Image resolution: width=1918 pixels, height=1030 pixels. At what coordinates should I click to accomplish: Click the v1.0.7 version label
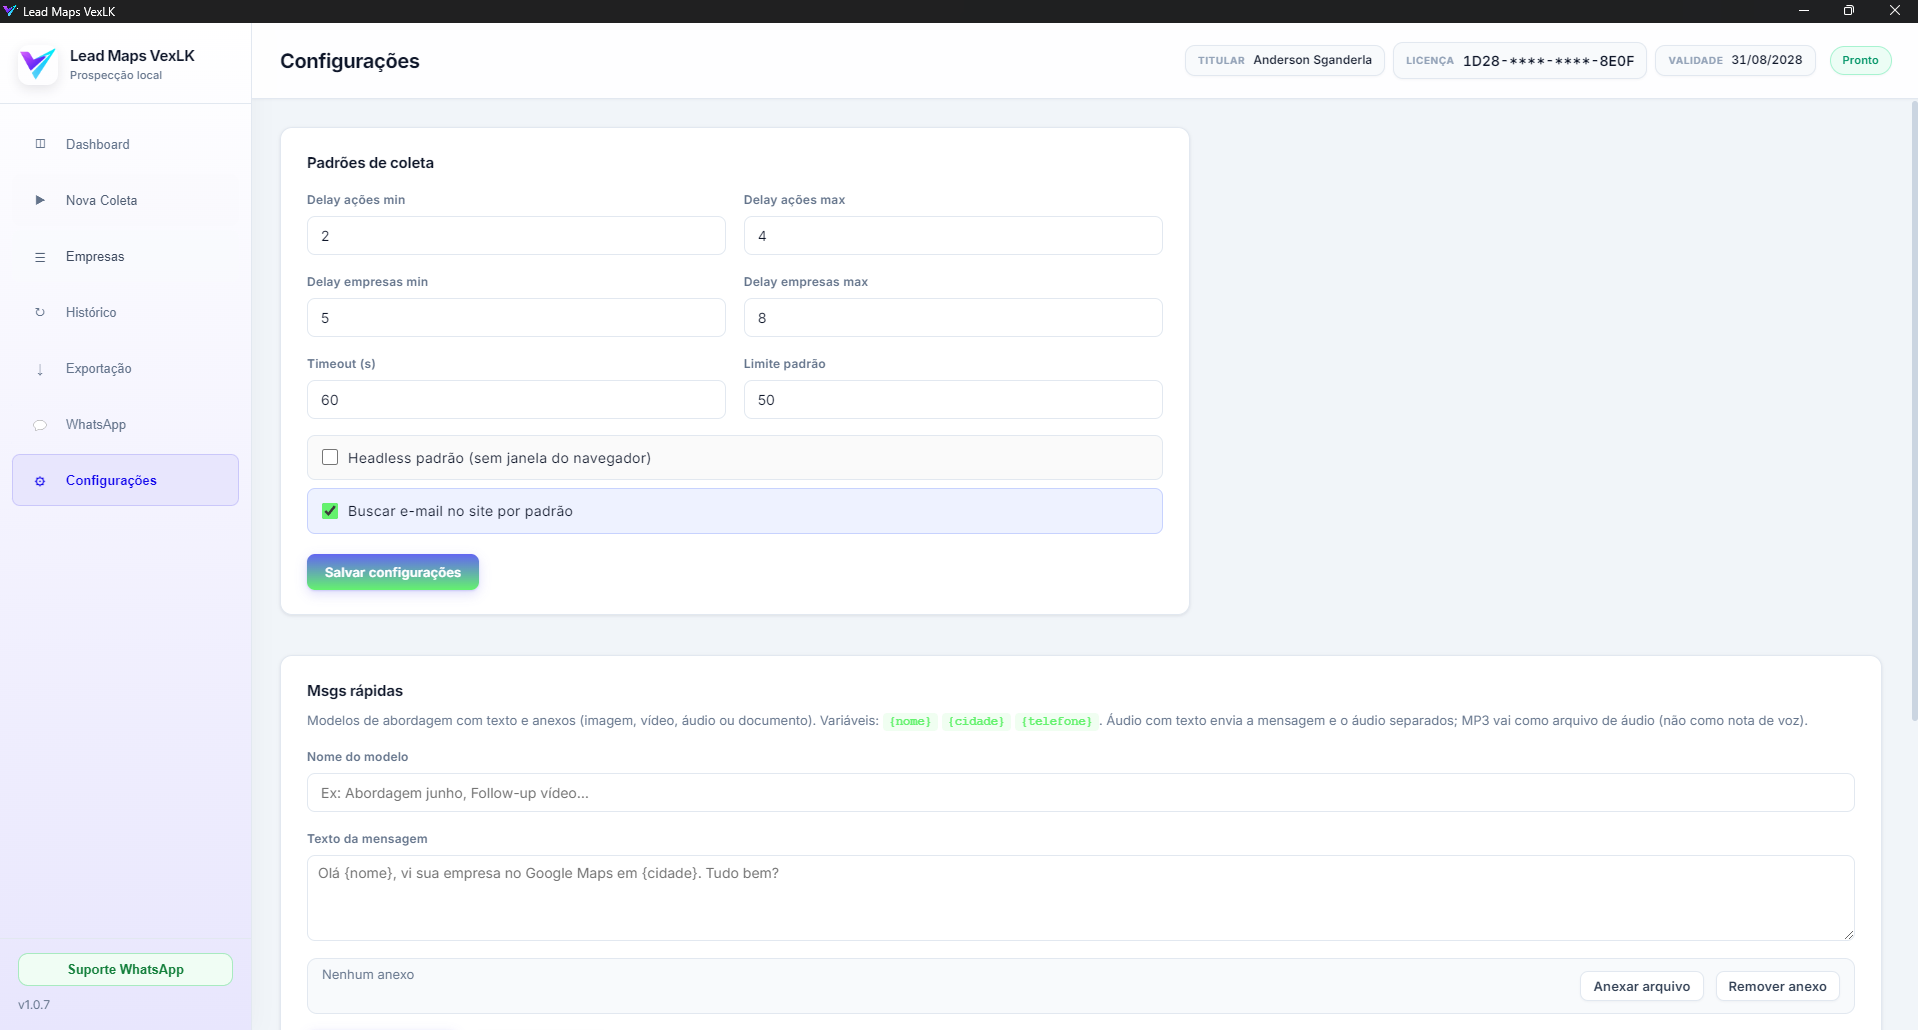[34, 1005]
